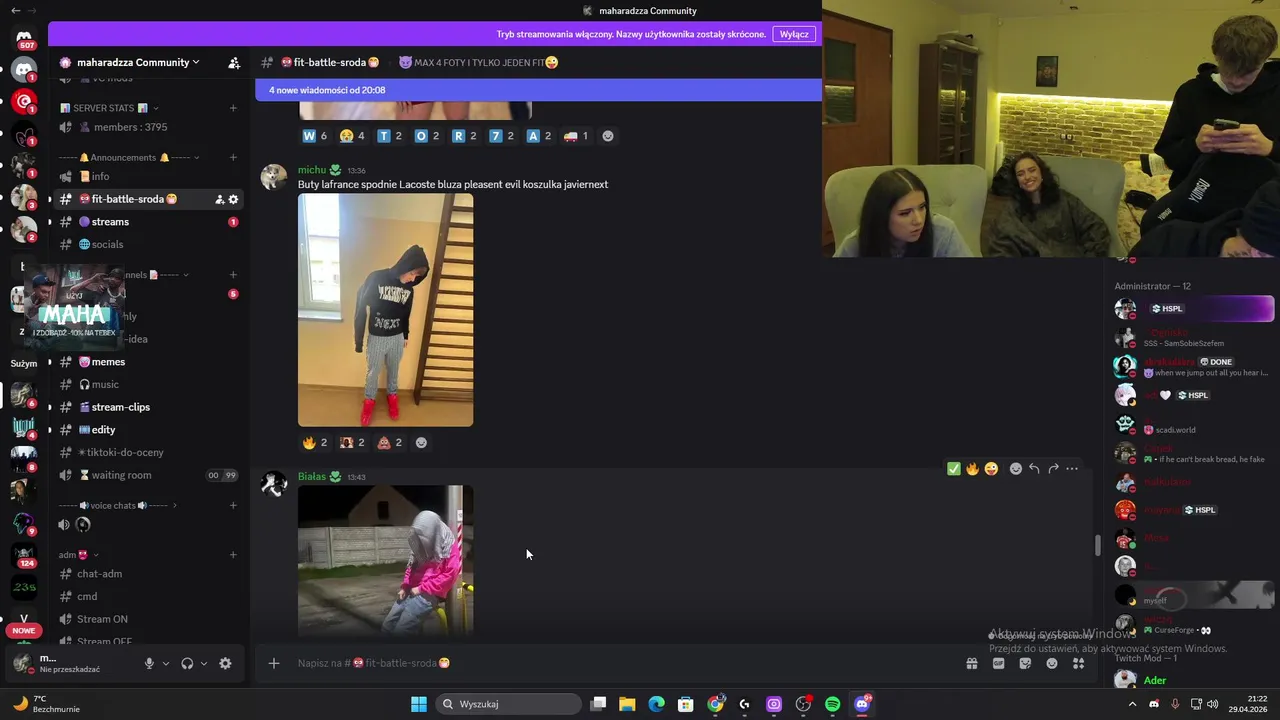React with fire emoji in hover toolbar
This screenshot has height=720, width=1280.
point(972,468)
